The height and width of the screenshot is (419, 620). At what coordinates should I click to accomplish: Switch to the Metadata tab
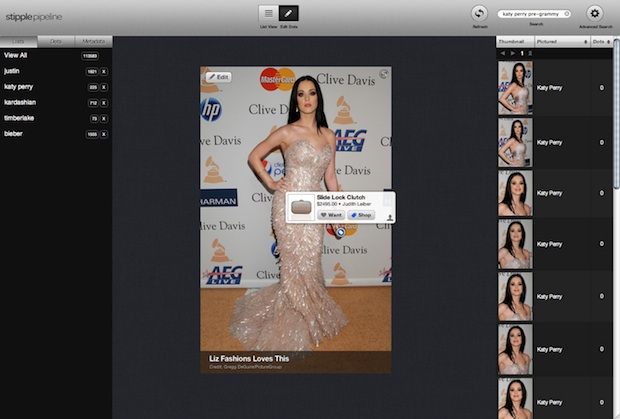(94, 41)
